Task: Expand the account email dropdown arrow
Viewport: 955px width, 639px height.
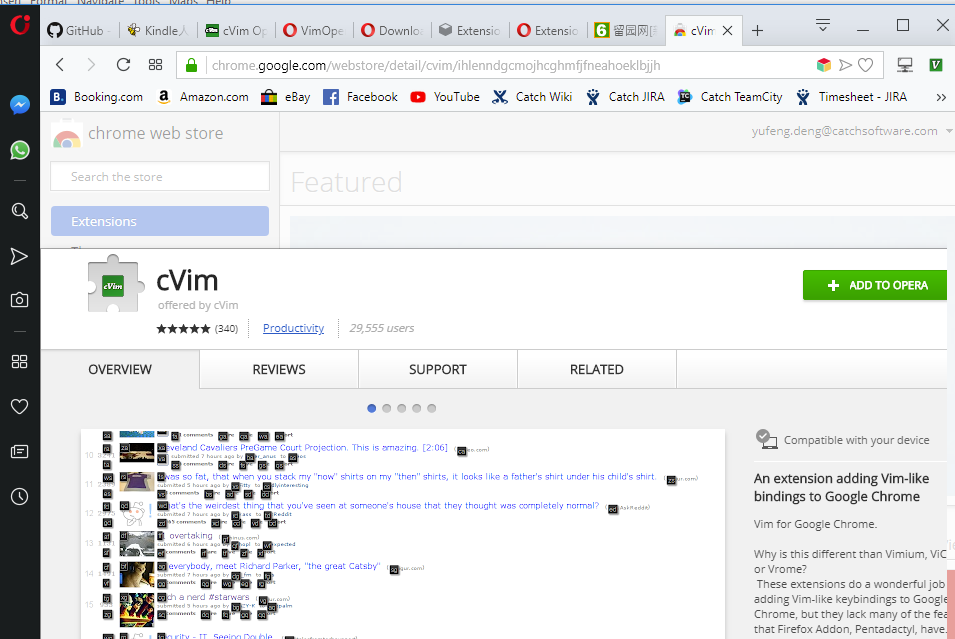Action: 949,131
